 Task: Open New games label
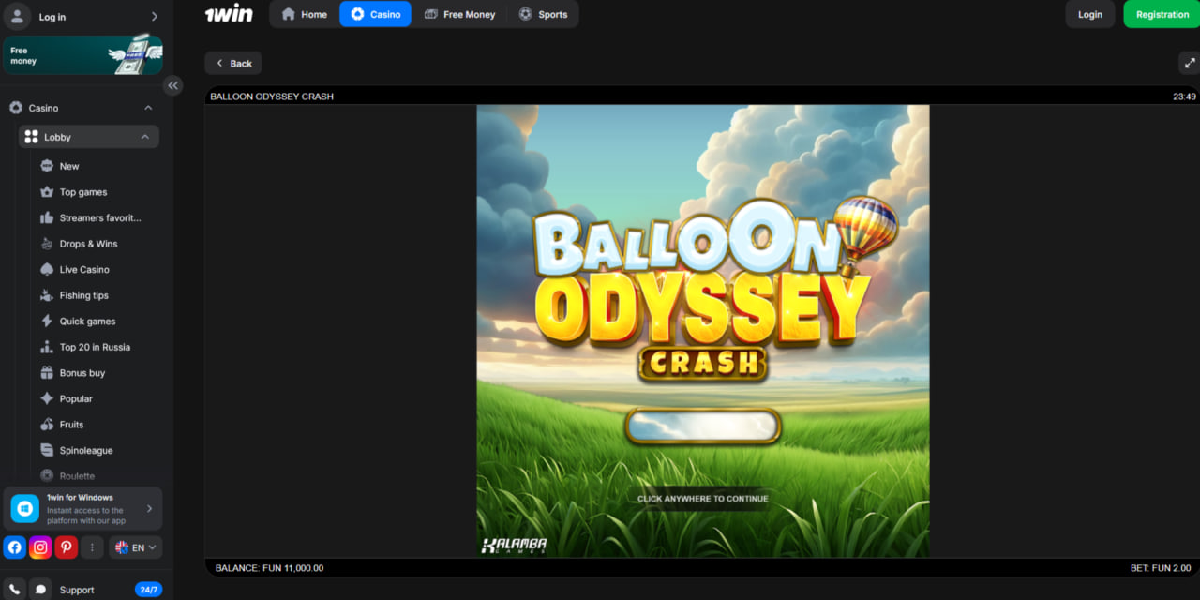pyautogui.click(x=69, y=167)
